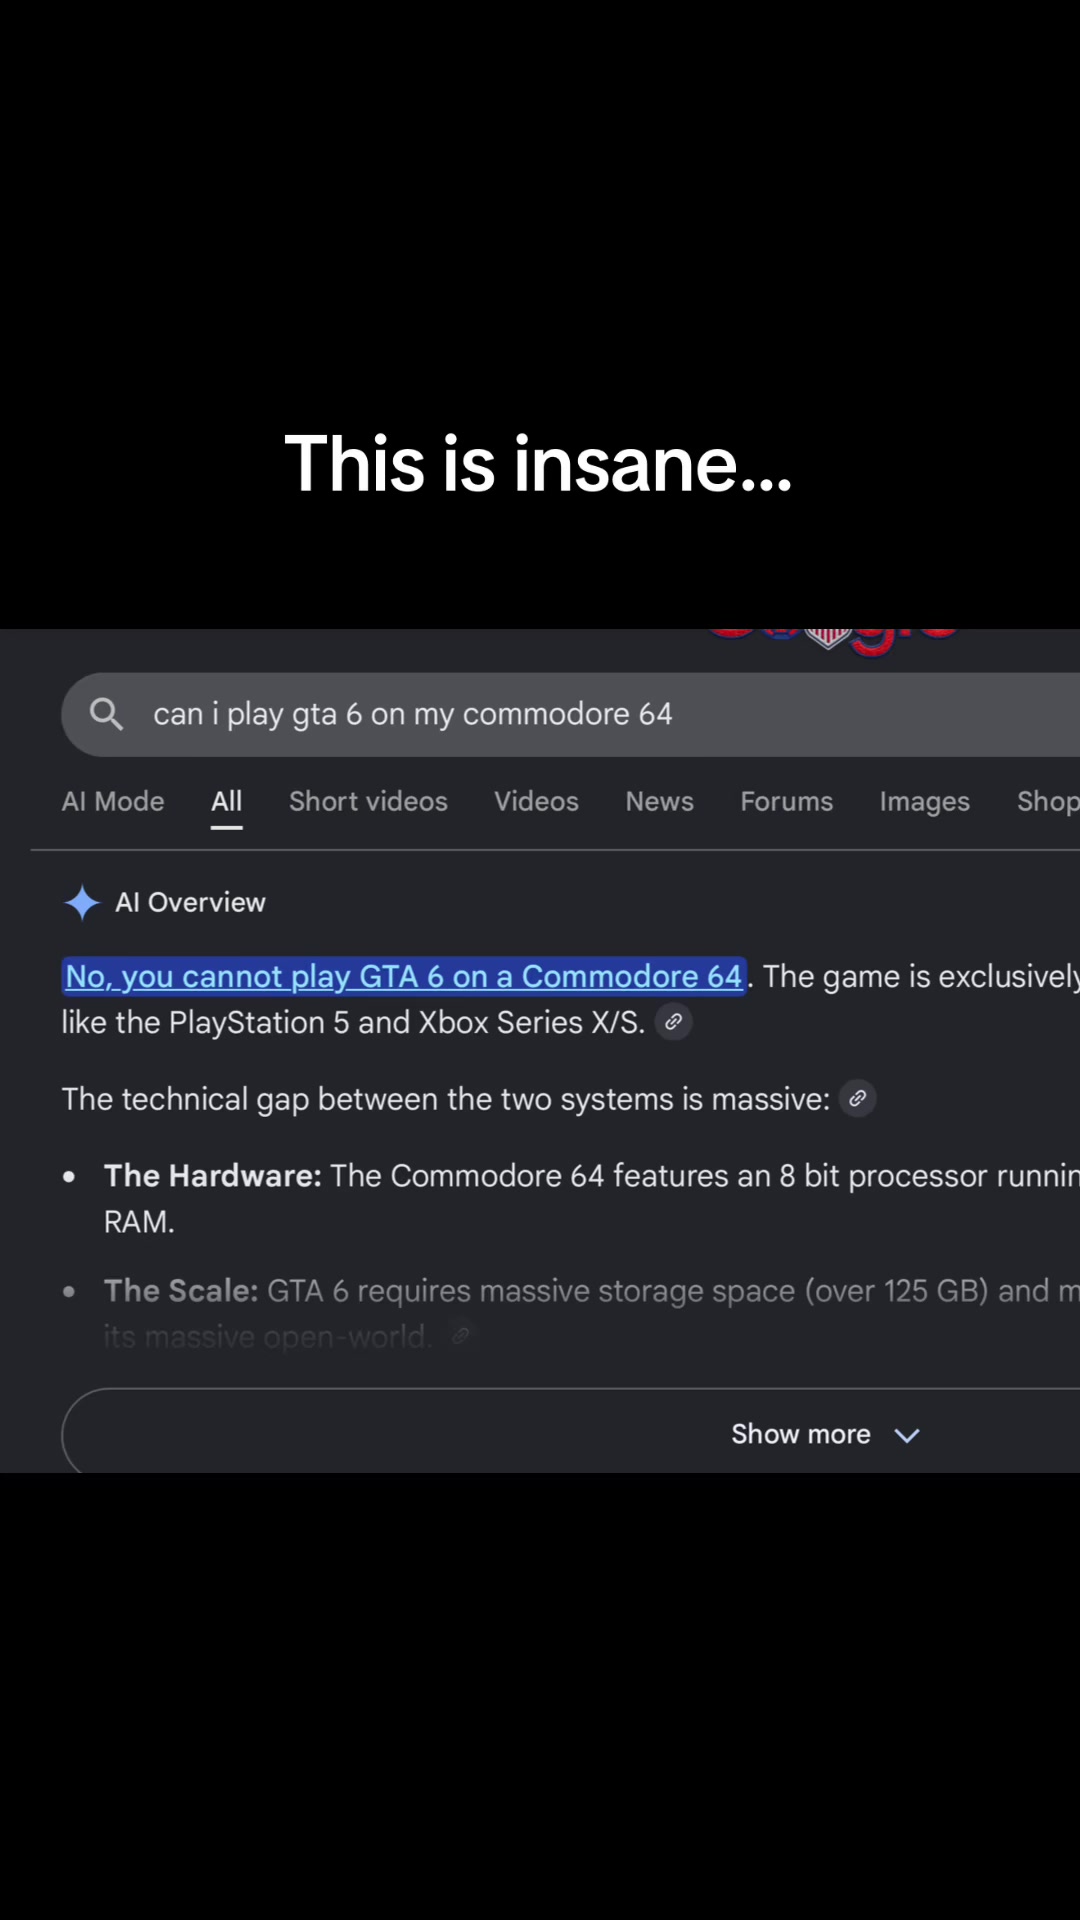Open faded link icon after 'open-world'

tap(461, 1335)
